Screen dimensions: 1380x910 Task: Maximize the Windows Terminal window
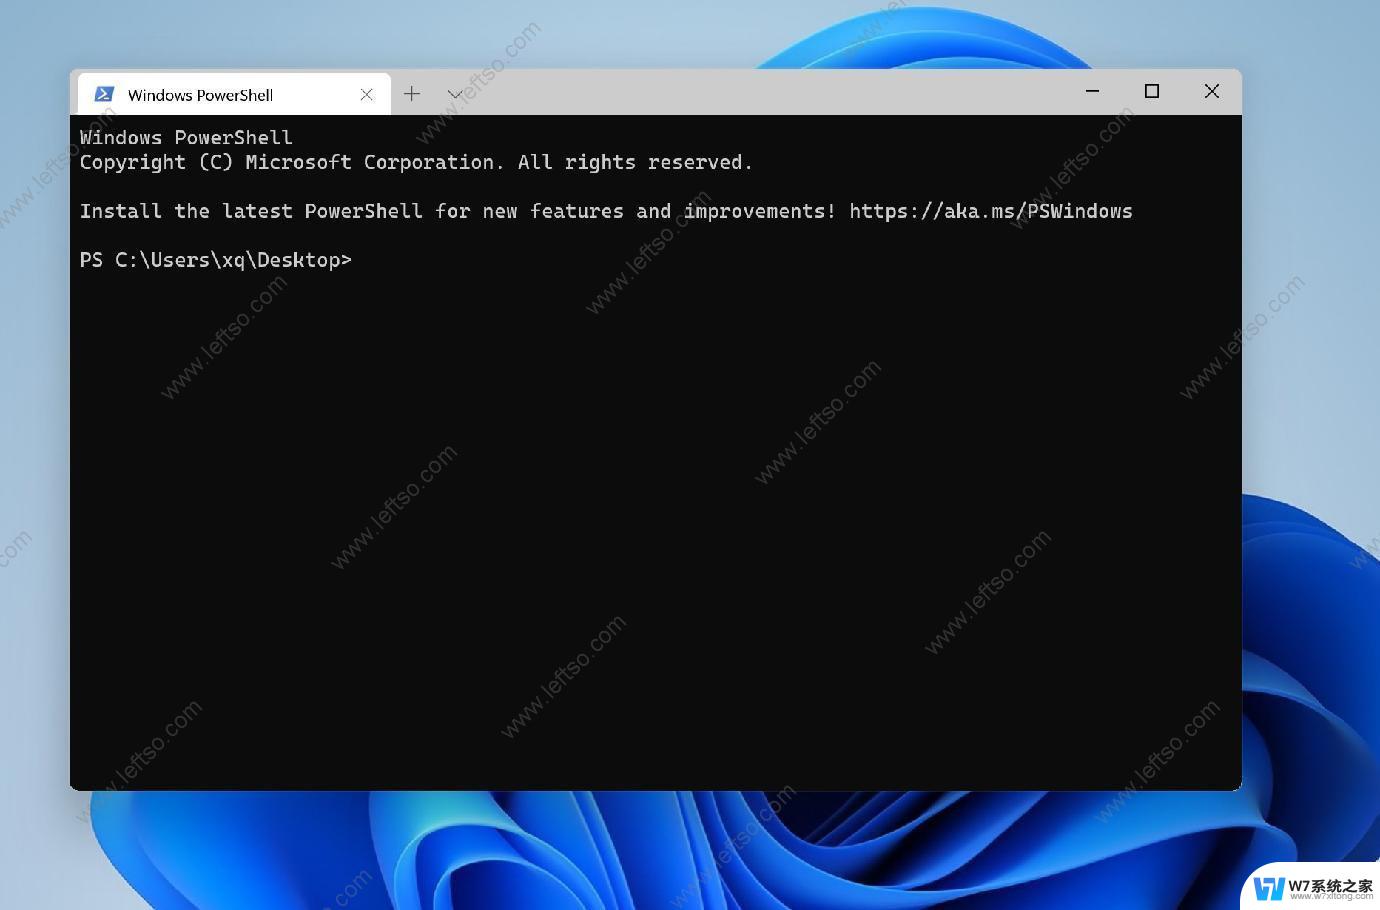coord(1152,91)
